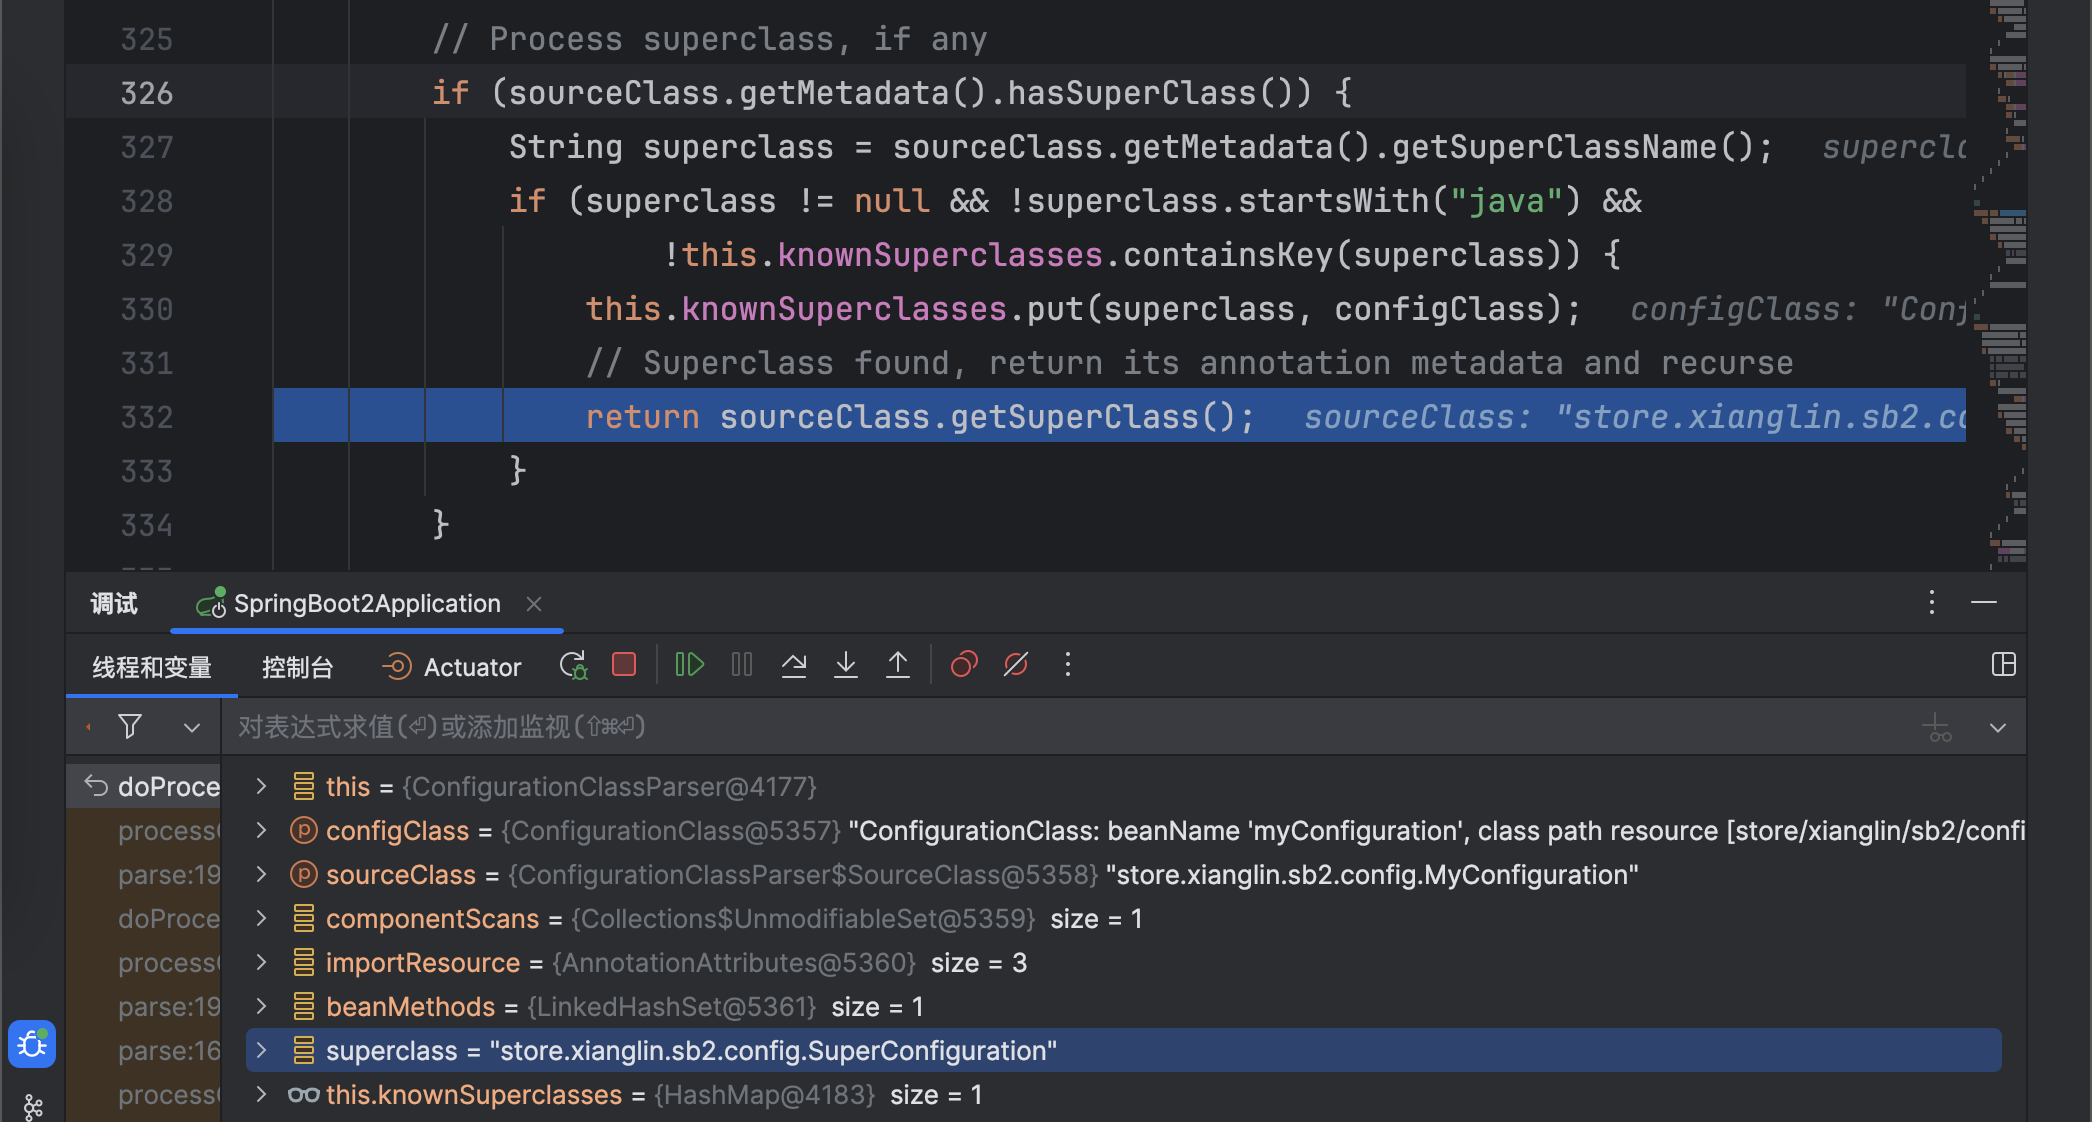Switch to the 控制台 console tab

pos(297,667)
